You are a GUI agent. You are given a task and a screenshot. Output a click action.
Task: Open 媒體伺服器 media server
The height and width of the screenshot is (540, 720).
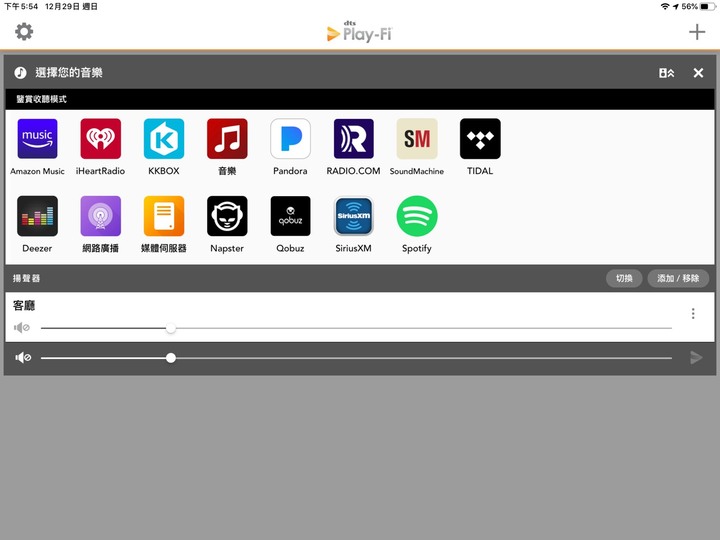pyautogui.click(x=164, y=216)
